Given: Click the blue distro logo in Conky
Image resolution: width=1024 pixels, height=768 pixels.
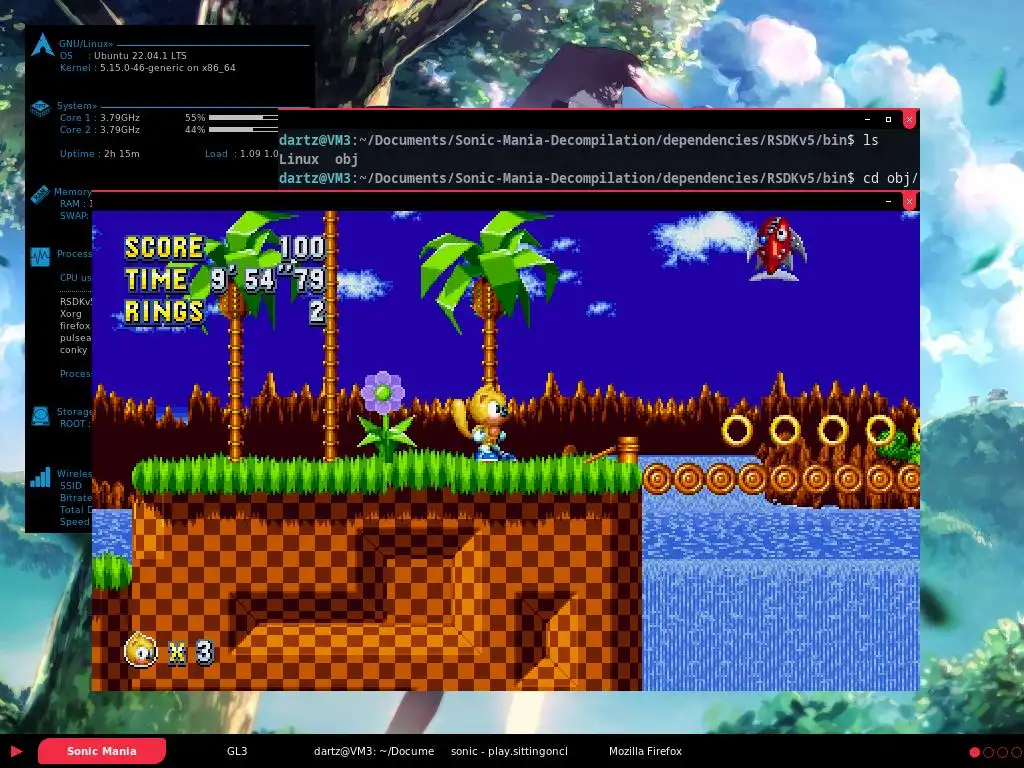Looking at the screenshot, I should point(42,44).
